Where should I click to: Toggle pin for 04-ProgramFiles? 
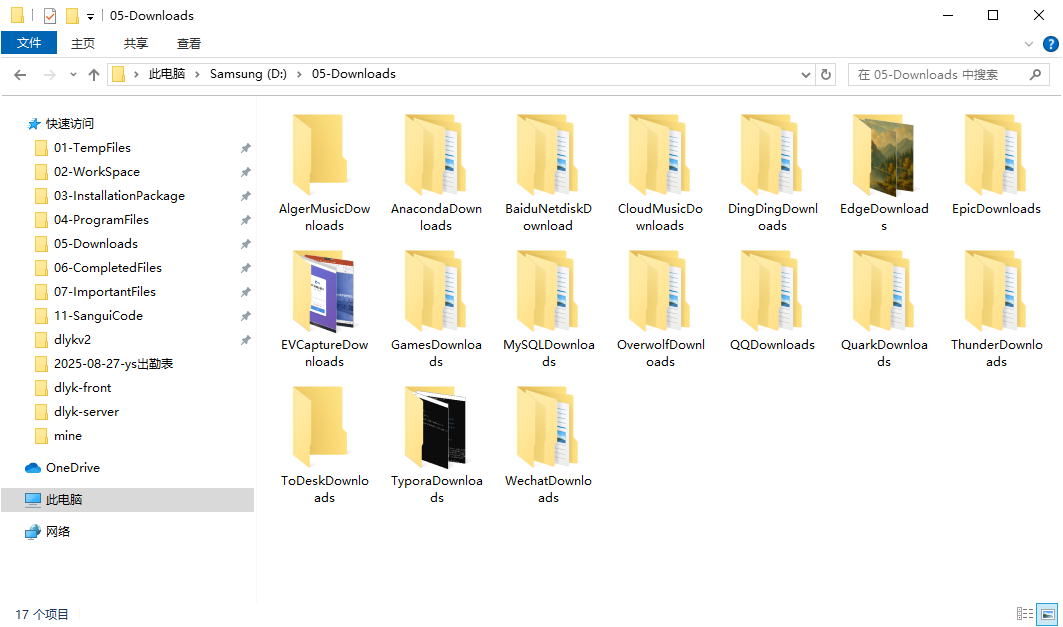(x=245, y=220)
